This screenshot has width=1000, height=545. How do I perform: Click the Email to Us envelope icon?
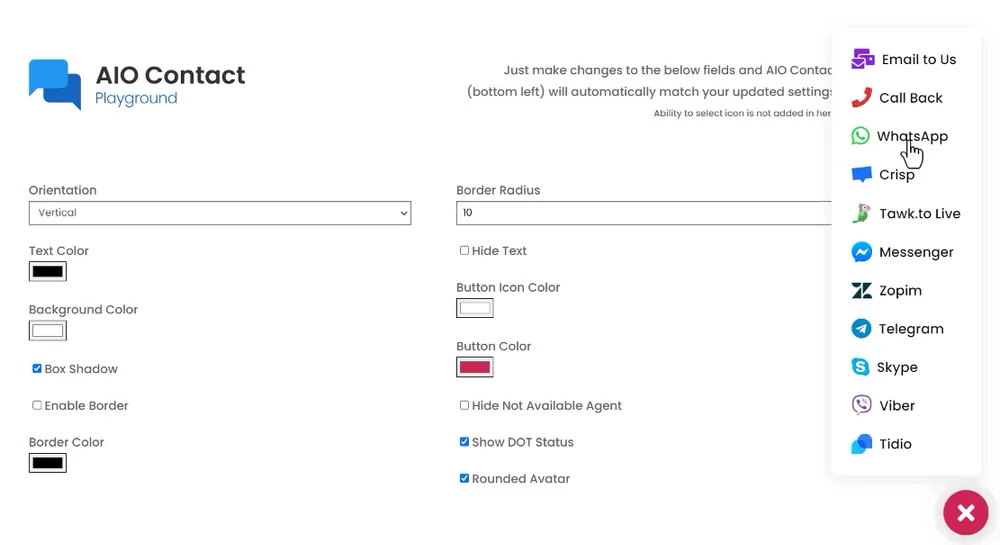(x=862, y=59)
